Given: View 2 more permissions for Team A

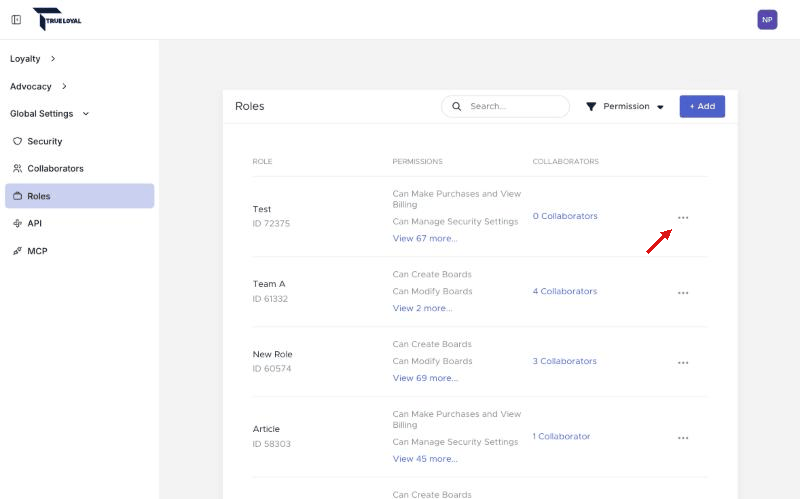Looking at the screenshot, I should 422,308.
